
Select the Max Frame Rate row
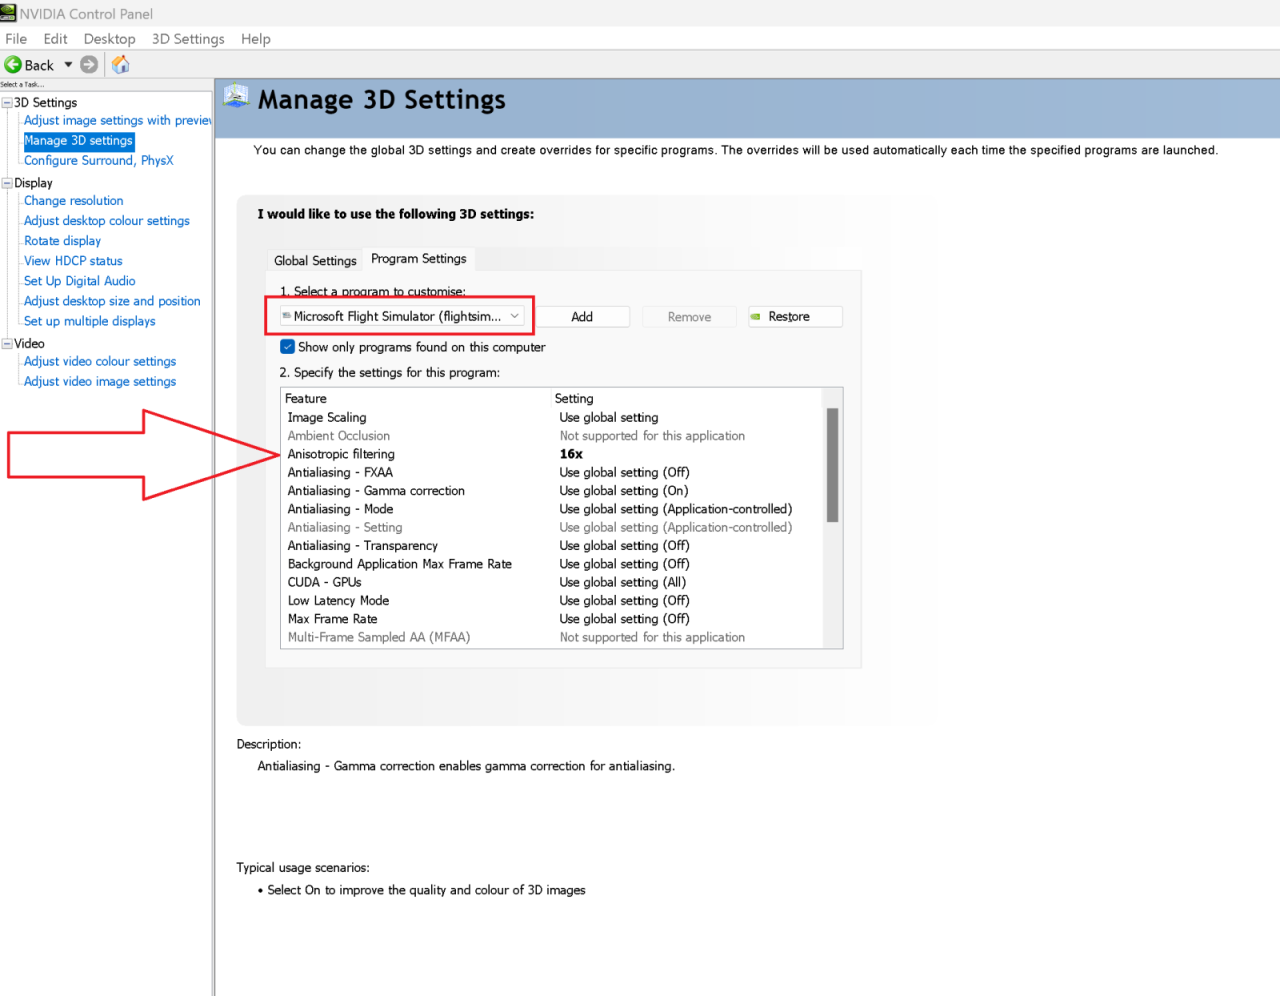coord(552,619)
